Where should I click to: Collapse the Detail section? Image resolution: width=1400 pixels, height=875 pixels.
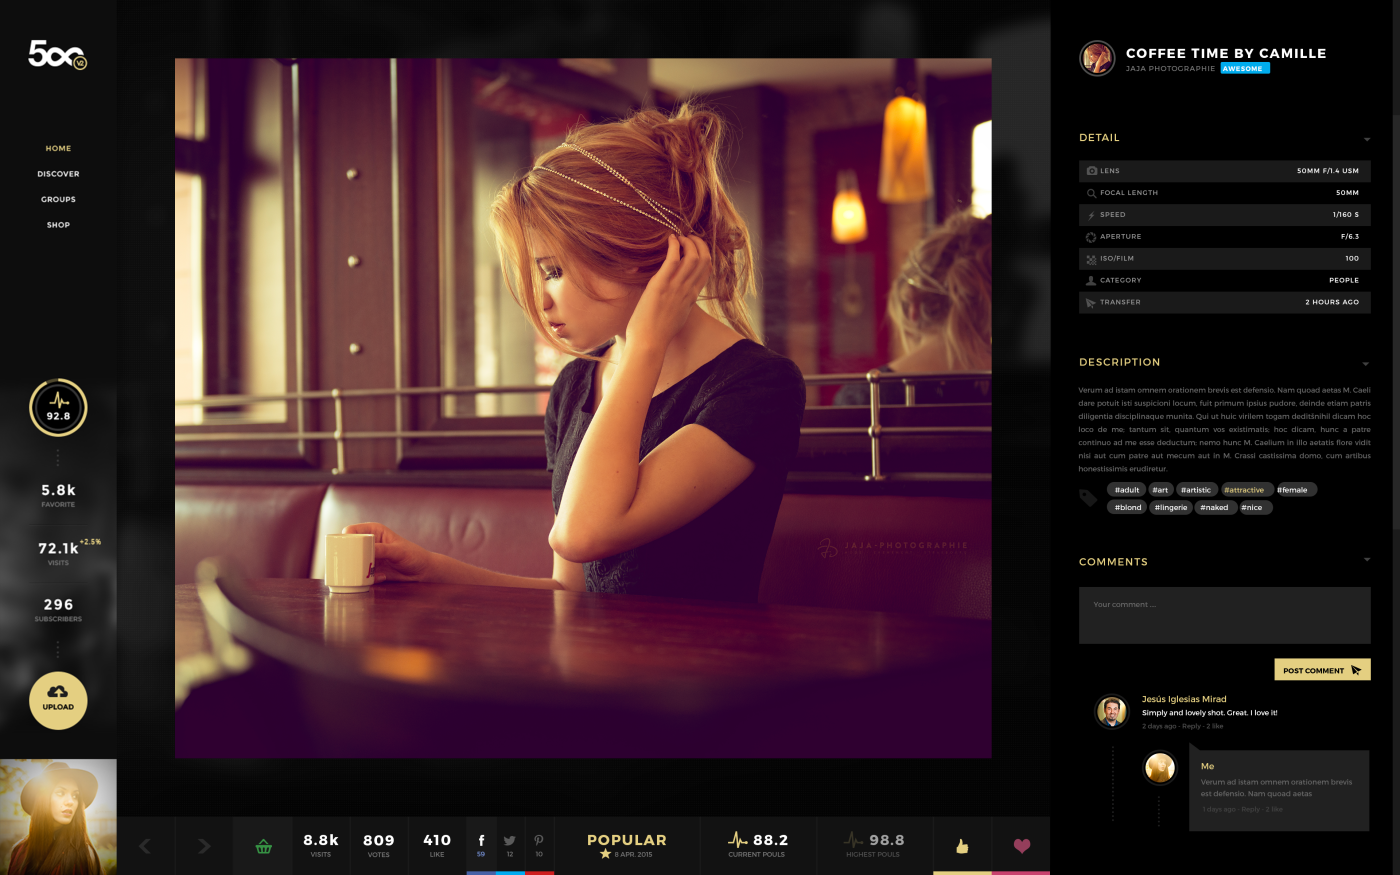click(1366, 139)
